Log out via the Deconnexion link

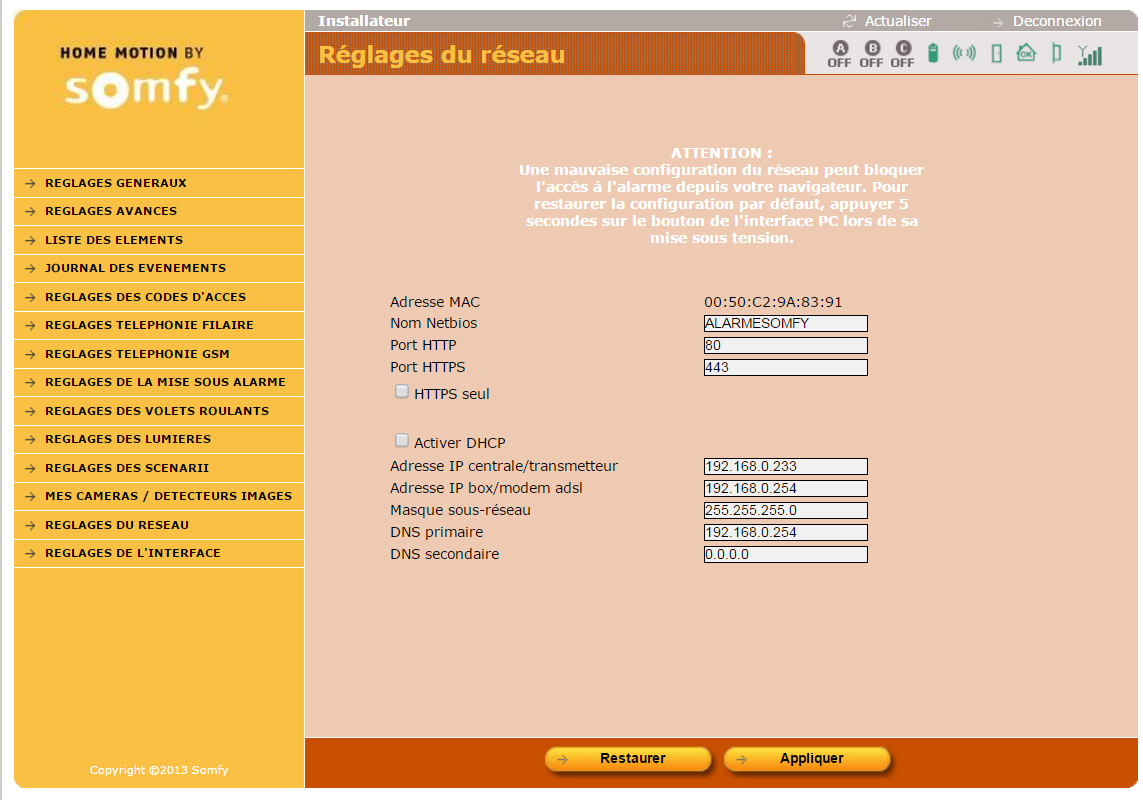[x=1056, y=21]
